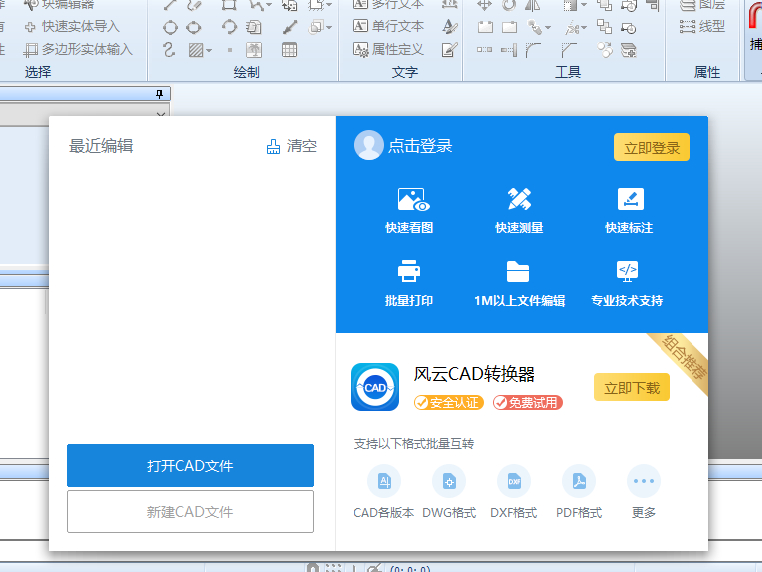The width and height of the screenshot is (762, 572).
Task: Select the arc draw tool
Action: tap(229, 27)
